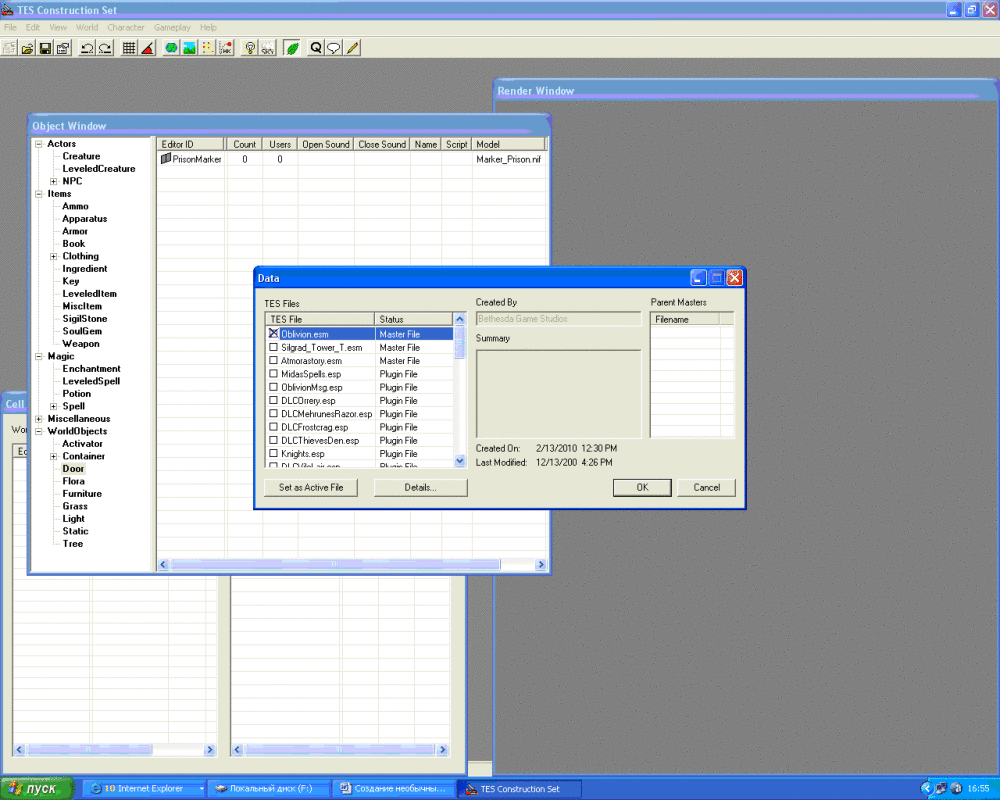Open the Windows пуск start button
The width and height of the screenshot is (1000, 800).
(x=37, y=789)
